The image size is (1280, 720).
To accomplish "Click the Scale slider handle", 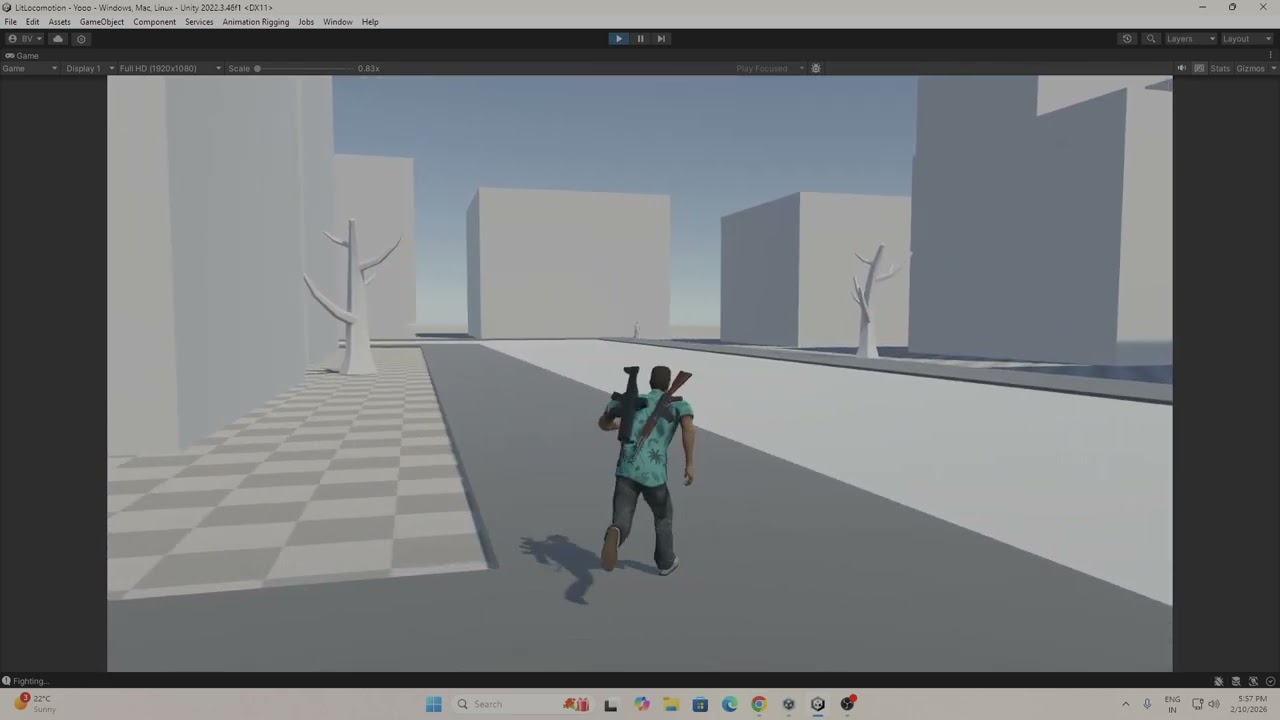I will (257, 69).
